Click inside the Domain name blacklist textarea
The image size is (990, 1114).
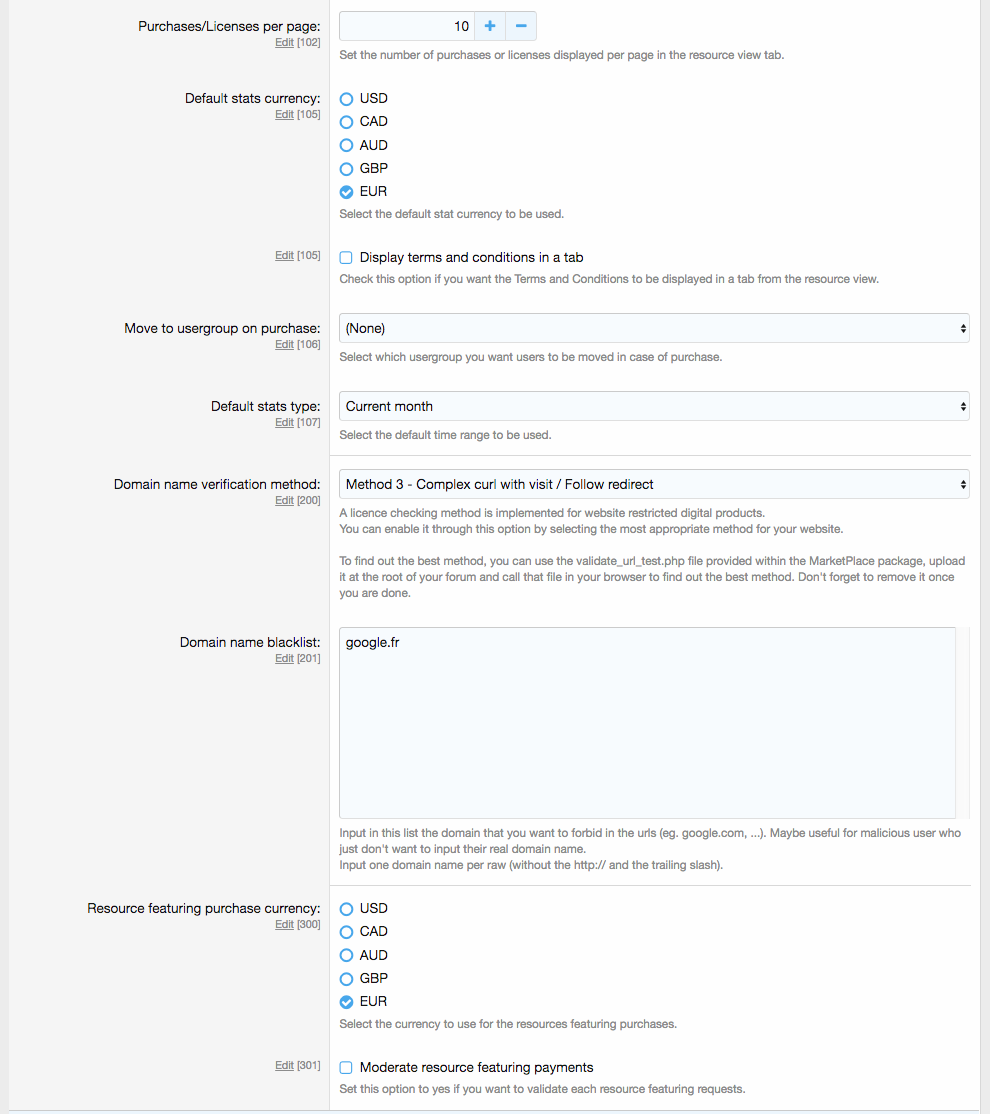click(647, 723)
